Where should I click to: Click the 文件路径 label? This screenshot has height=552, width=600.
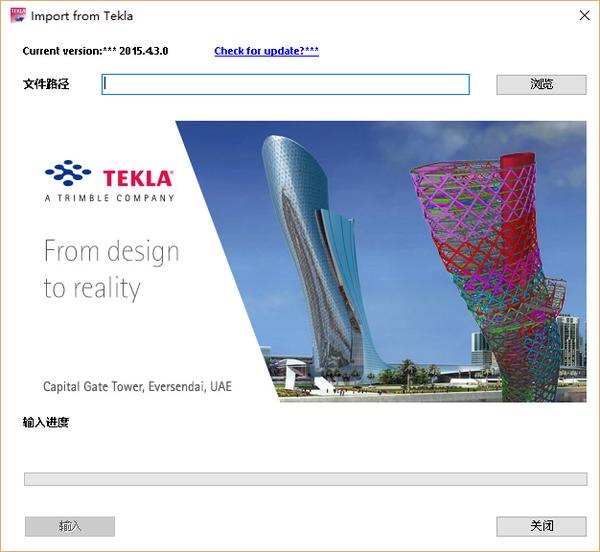pos(46,84)
